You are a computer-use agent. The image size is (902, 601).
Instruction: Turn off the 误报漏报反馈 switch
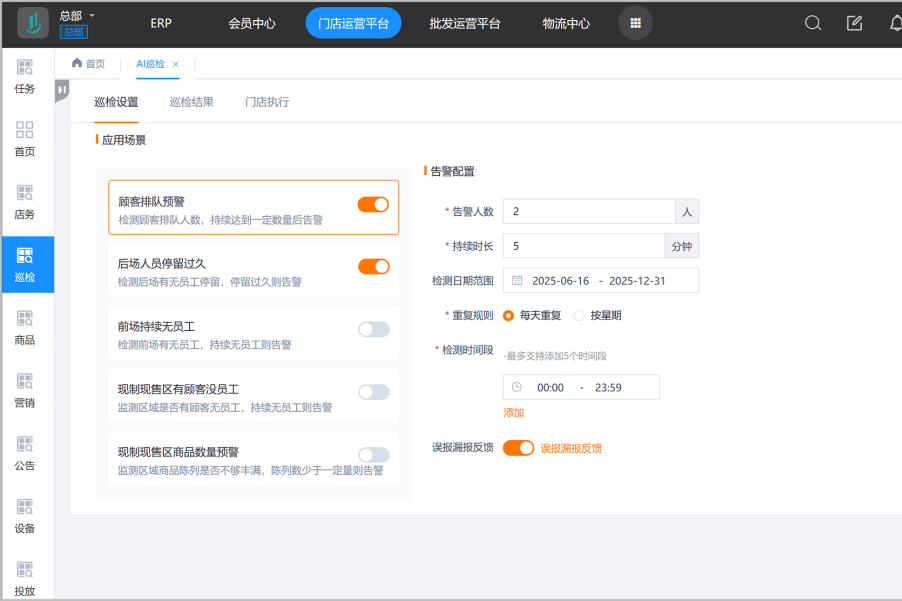coord(518,448)
